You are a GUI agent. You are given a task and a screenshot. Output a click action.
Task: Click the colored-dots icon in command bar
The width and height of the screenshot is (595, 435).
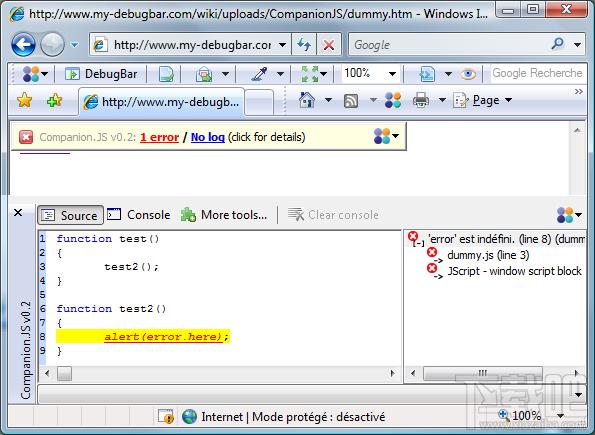tap(393, 100)
